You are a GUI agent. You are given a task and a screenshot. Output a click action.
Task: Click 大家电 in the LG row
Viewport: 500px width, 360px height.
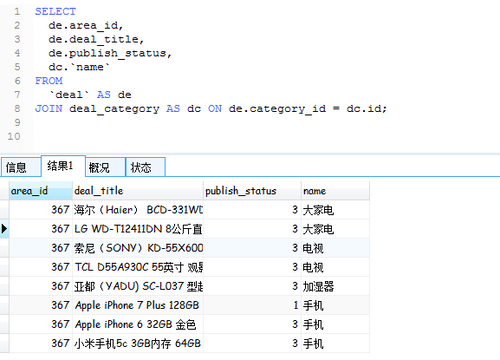335,229
